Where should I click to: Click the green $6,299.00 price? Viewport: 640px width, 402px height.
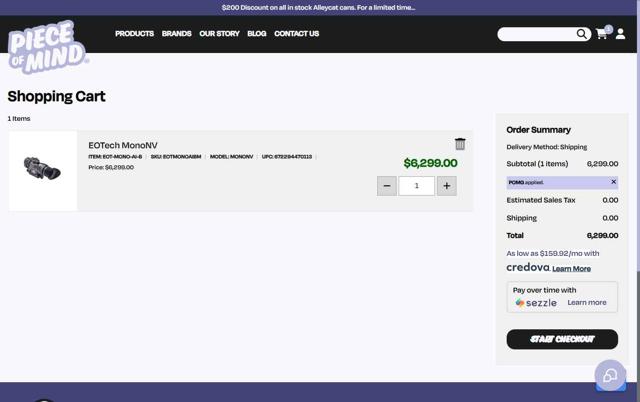(x=431, y=163)
